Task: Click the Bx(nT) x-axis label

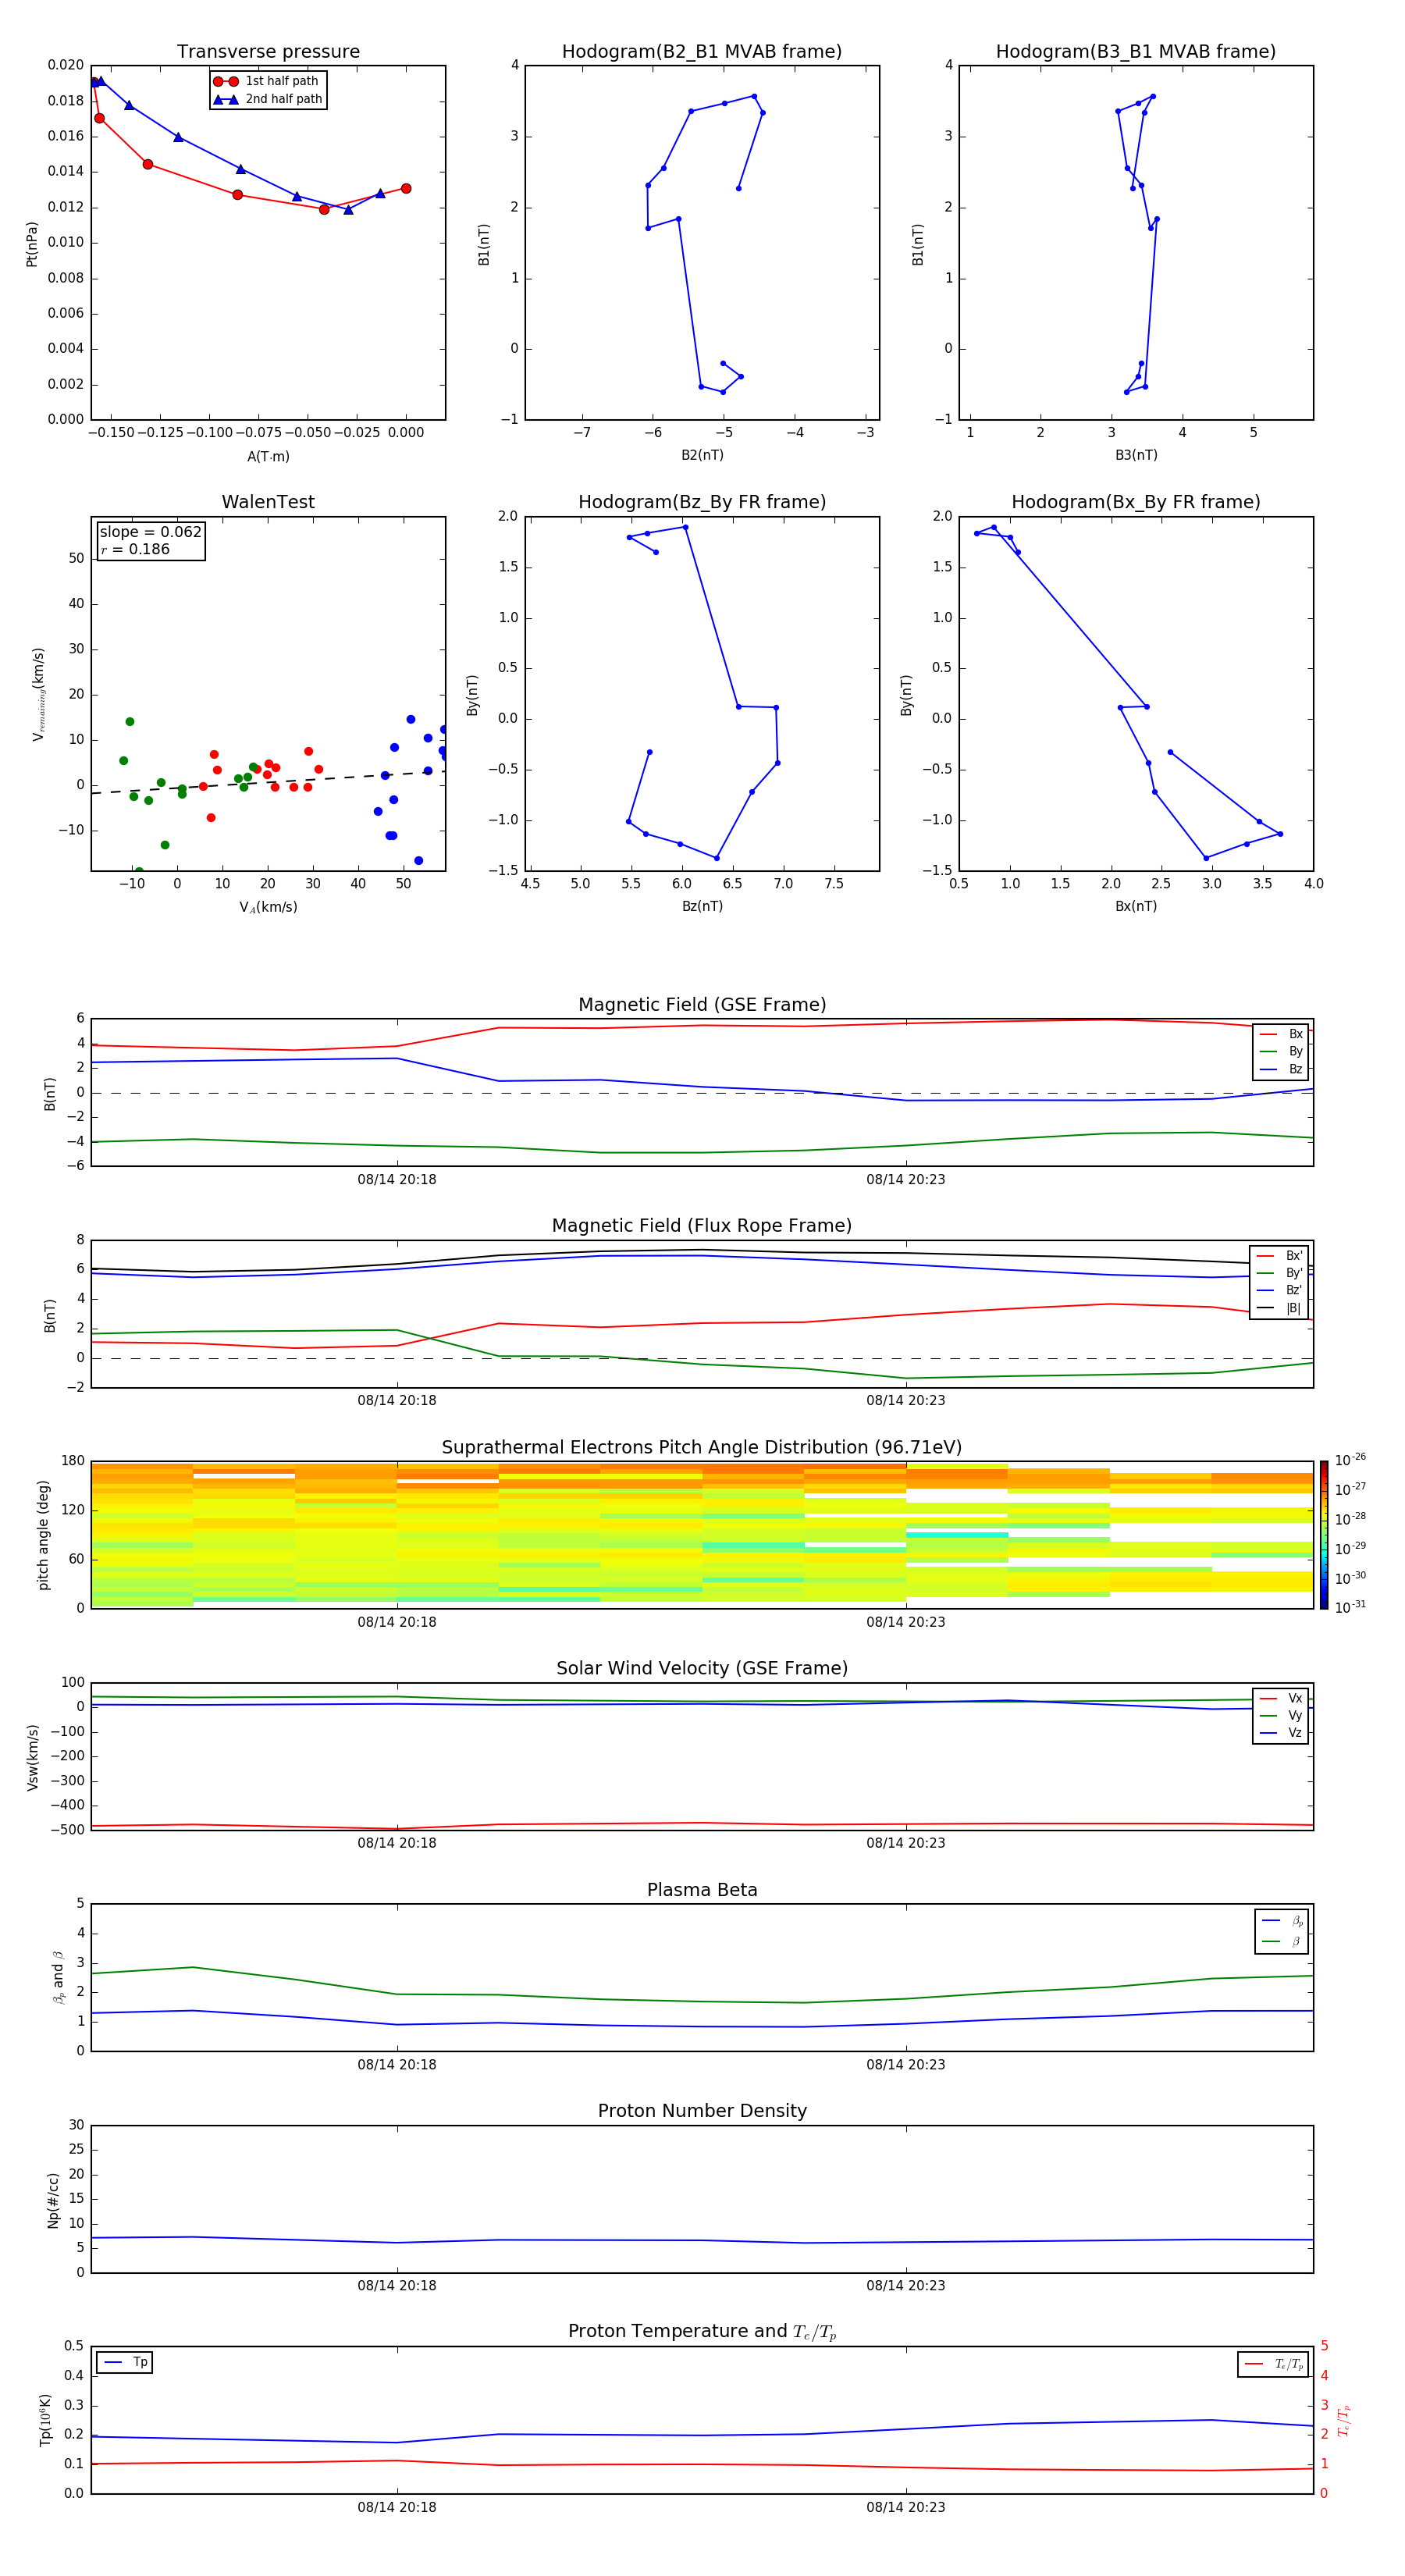Action: 1136,906
